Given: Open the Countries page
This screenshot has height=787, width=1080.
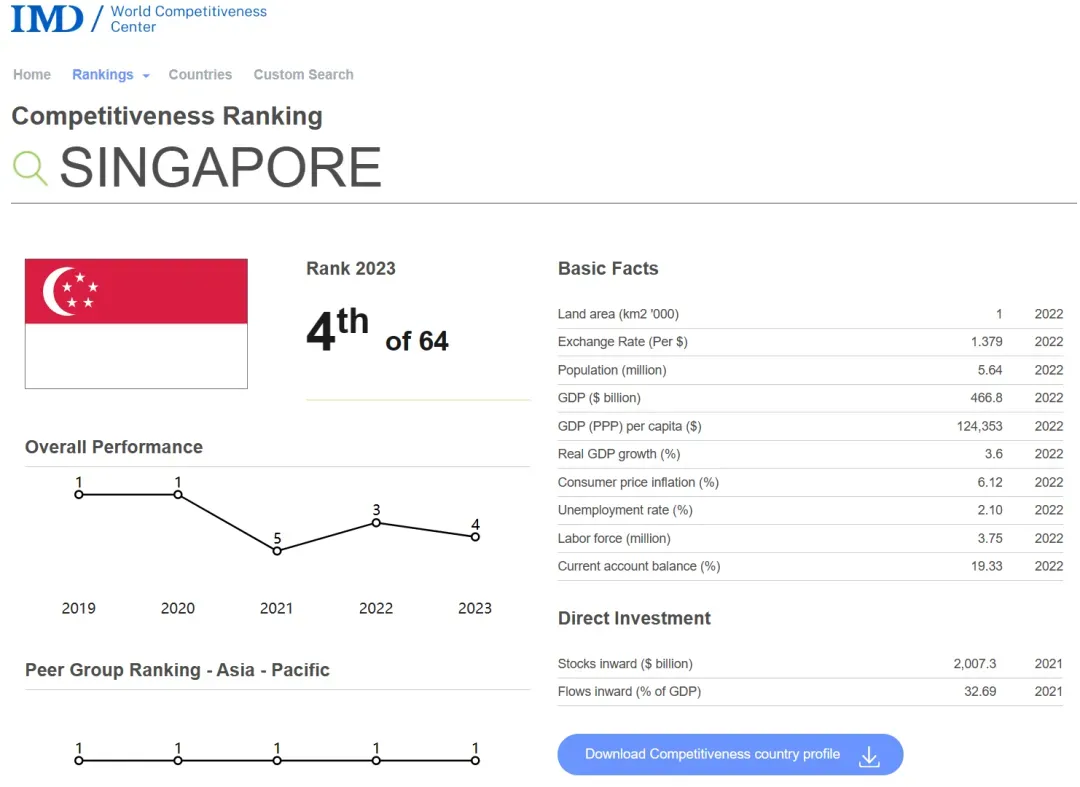Looking at the screenshot, I should coord(200,74).
